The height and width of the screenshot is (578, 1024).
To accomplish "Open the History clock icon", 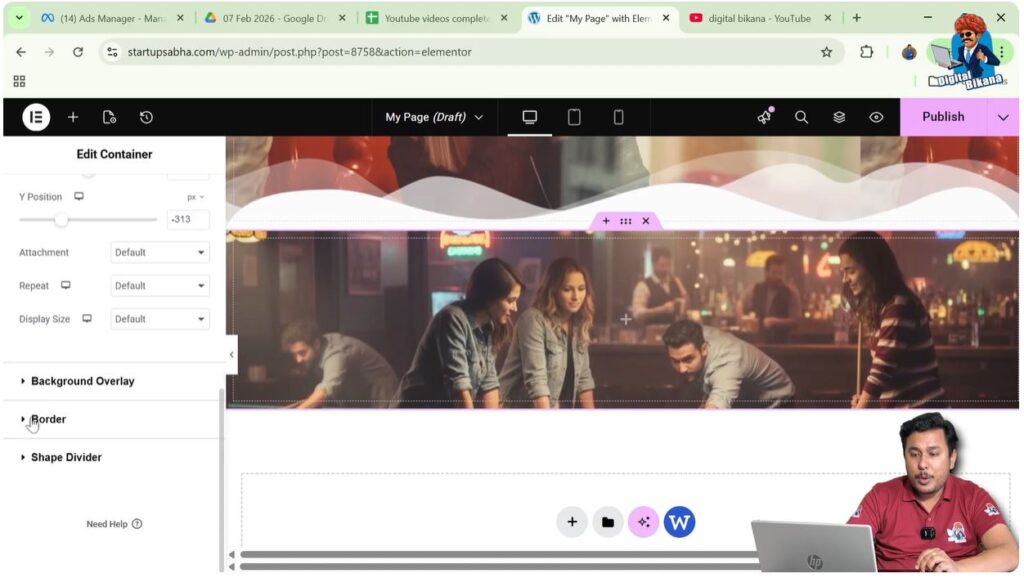I will click(x=146, y=117).
